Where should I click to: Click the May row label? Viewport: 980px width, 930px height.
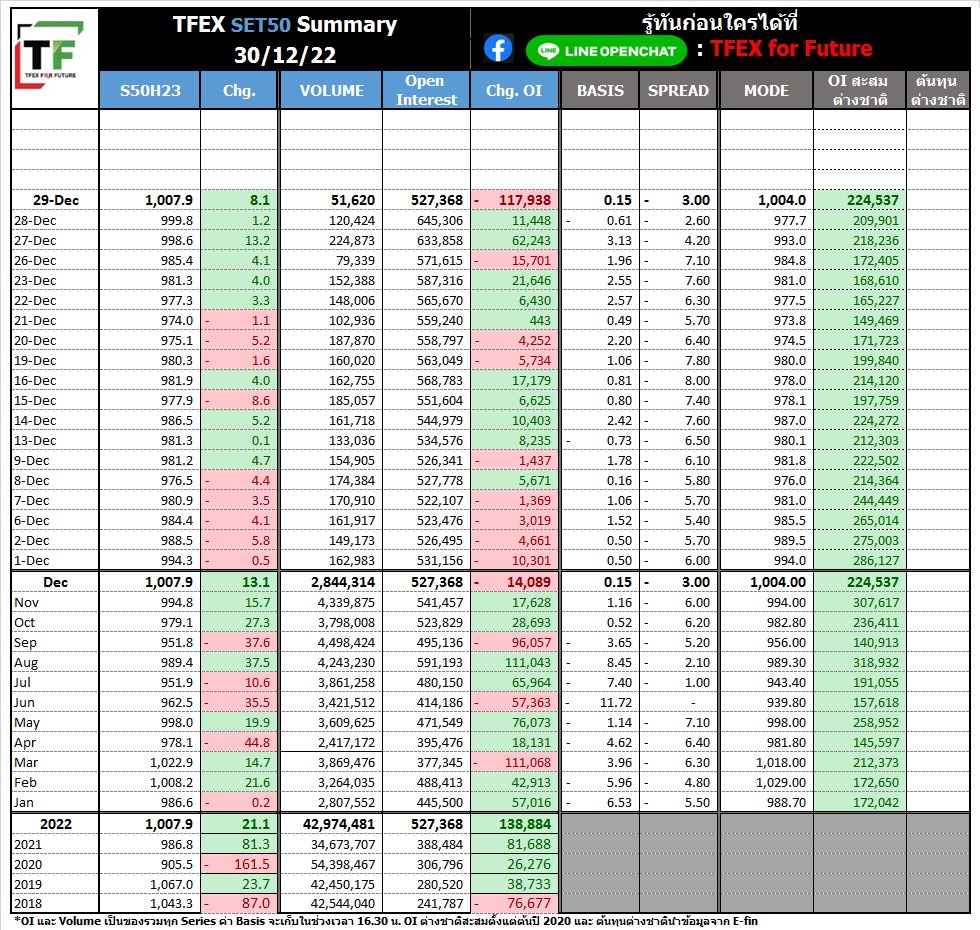tap(27, 722)
